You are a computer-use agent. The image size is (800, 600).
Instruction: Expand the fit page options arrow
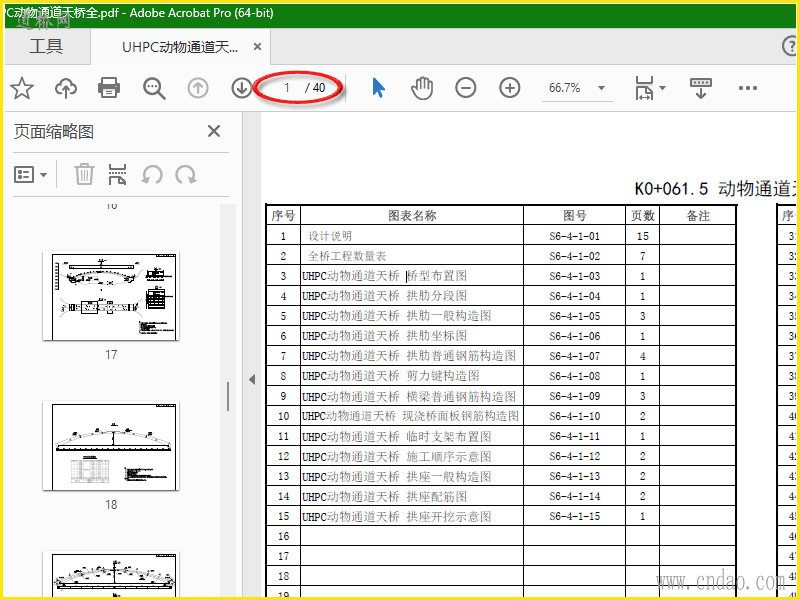tap(662, 88)
